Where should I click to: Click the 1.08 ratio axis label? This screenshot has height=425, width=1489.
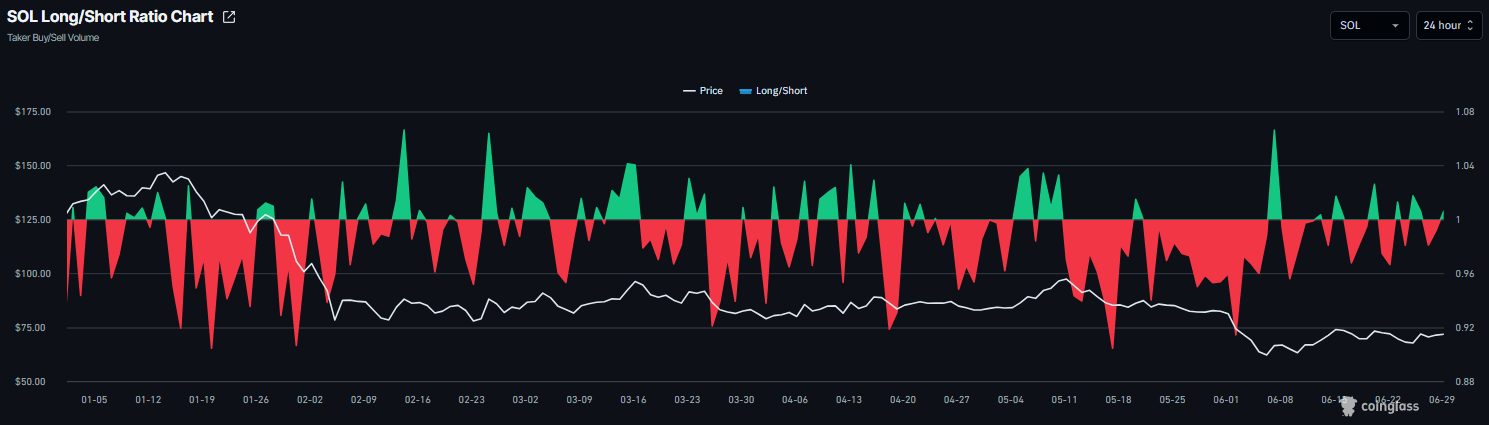pyautogui.click(x=1466, y=111)
